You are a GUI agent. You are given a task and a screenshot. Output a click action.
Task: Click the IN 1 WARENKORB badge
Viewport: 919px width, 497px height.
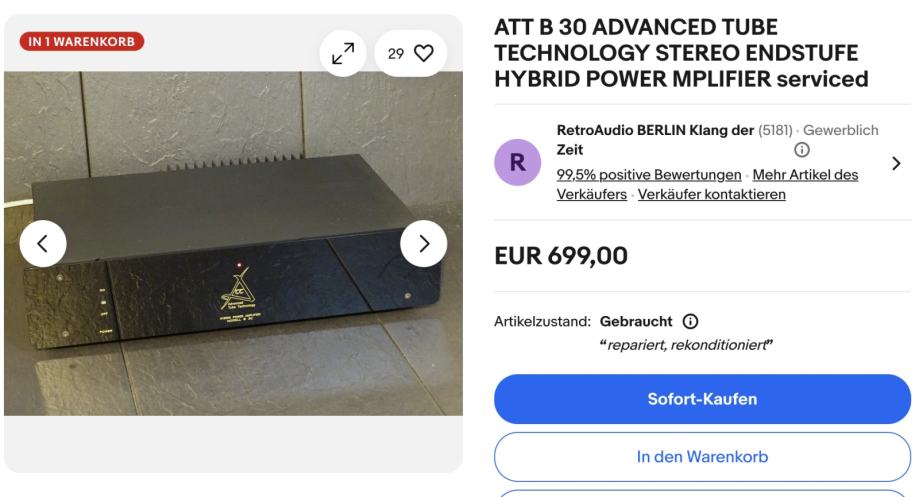pyautogui.click(x=81, y=42)
